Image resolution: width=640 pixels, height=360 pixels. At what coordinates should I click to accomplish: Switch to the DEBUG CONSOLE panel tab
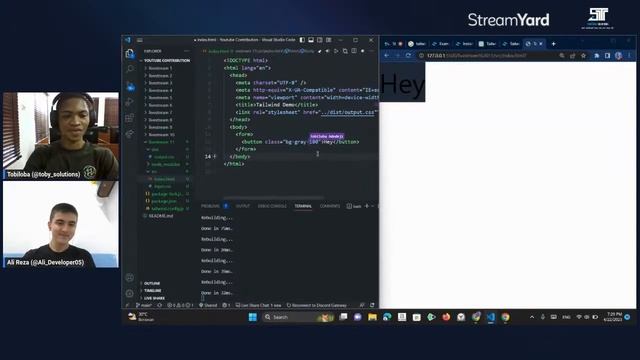272,206
